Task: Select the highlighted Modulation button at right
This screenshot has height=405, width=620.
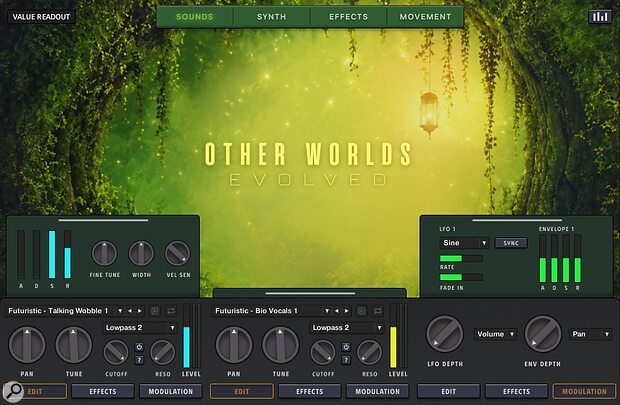Action: click(x=584, y=392)
